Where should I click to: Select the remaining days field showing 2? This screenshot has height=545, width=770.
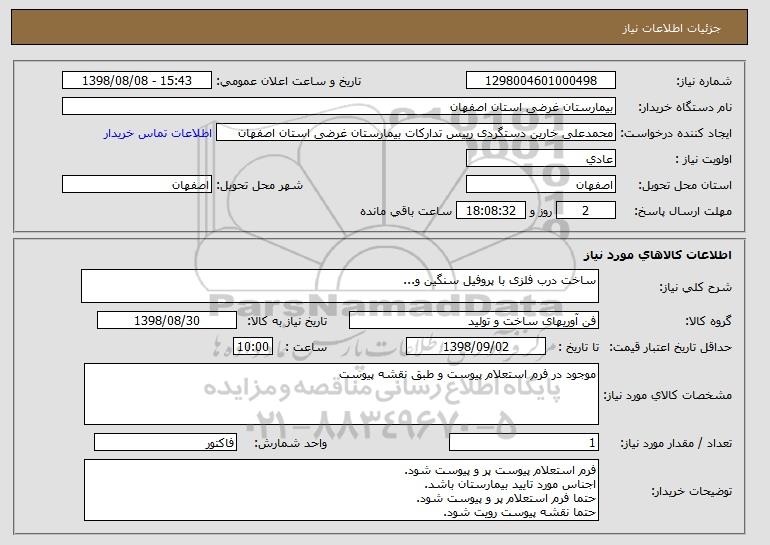[x=585, y=211]
